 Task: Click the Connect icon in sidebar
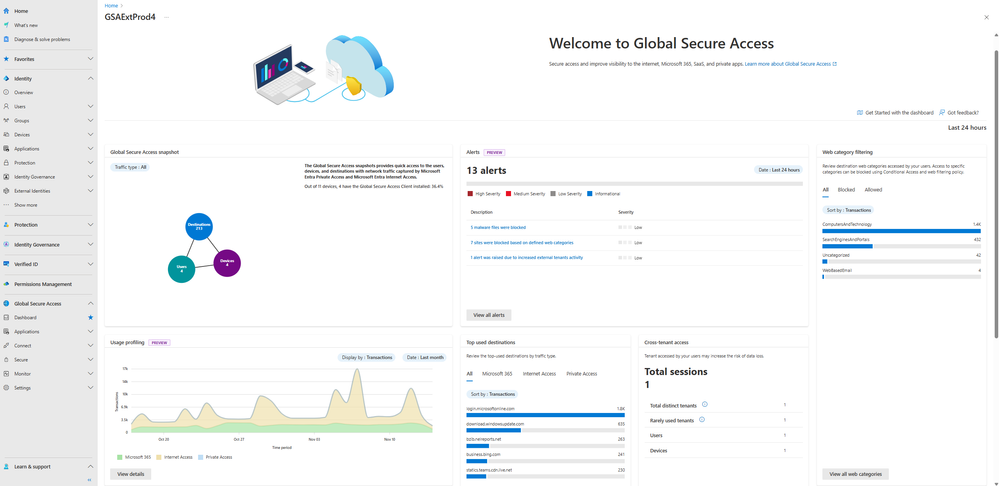6,345
